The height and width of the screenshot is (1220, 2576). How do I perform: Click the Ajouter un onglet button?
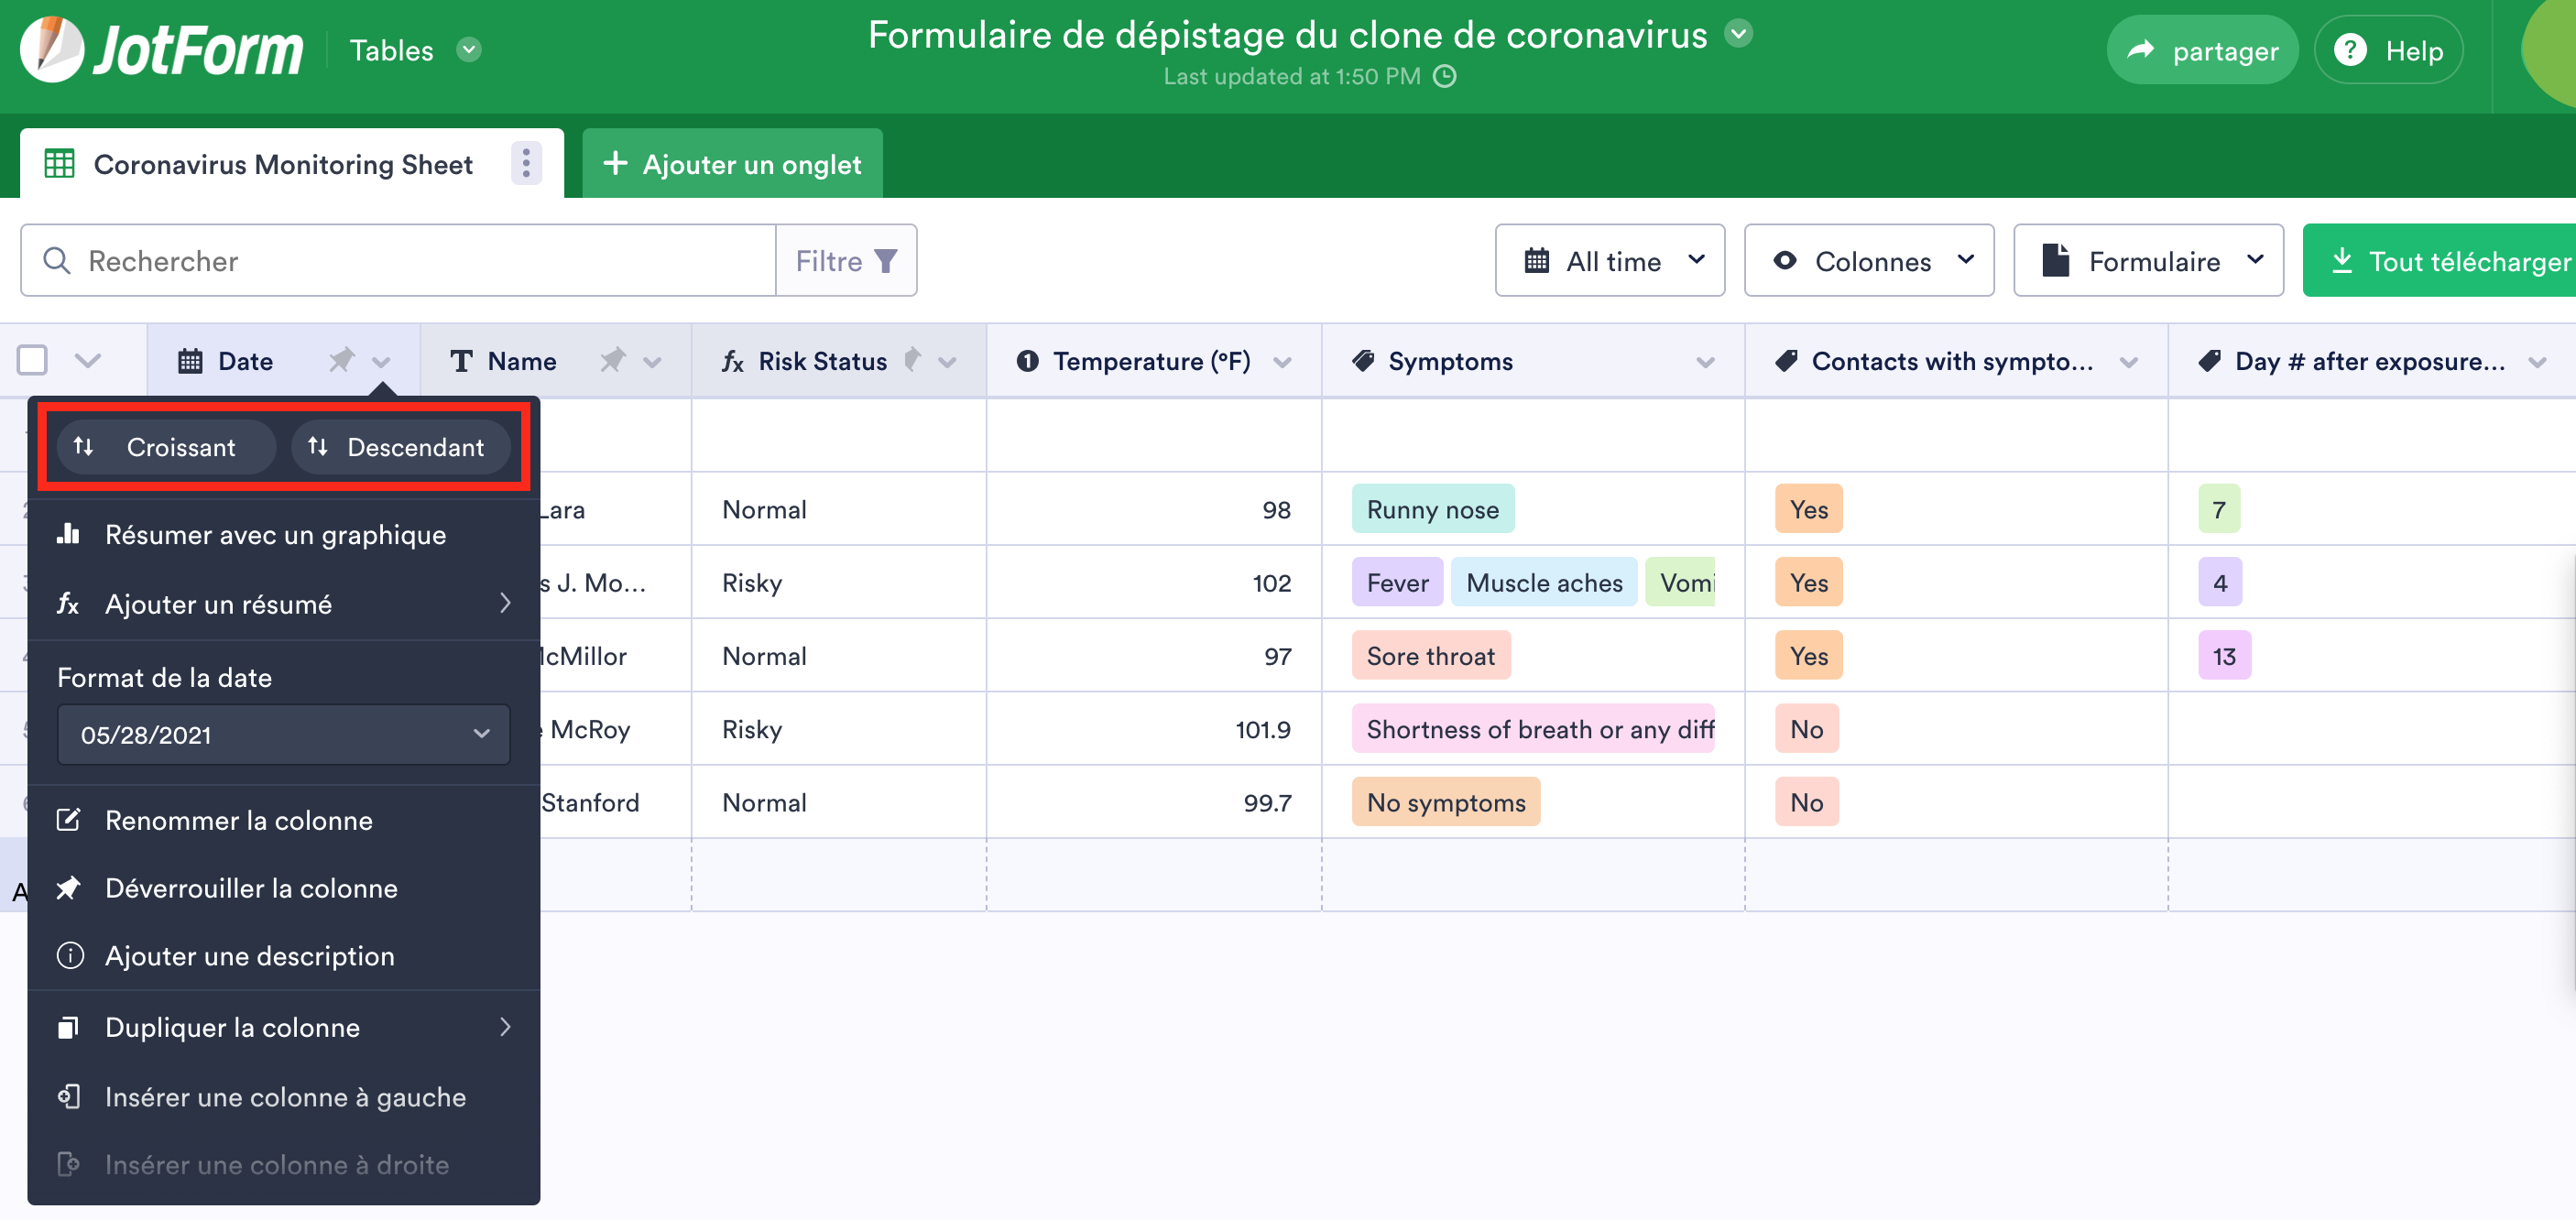732,164
